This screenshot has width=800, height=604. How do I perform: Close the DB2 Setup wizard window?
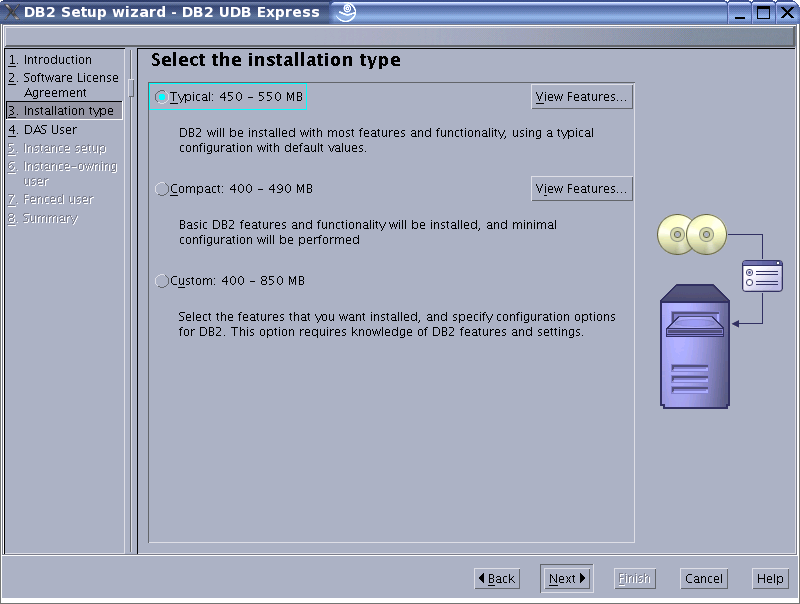787,12
